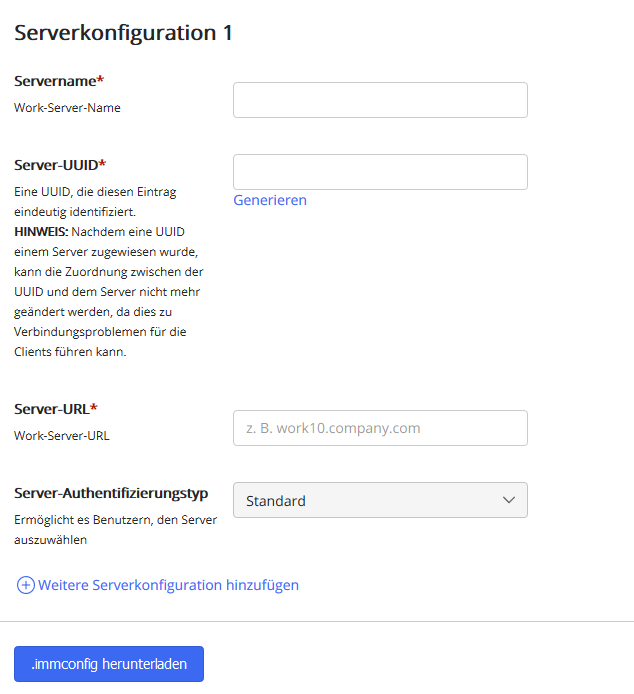Click the Weitere Serverkonfiguration hinzufügen link text
This screenshot has height=694, width=634.
coord(168,585)
